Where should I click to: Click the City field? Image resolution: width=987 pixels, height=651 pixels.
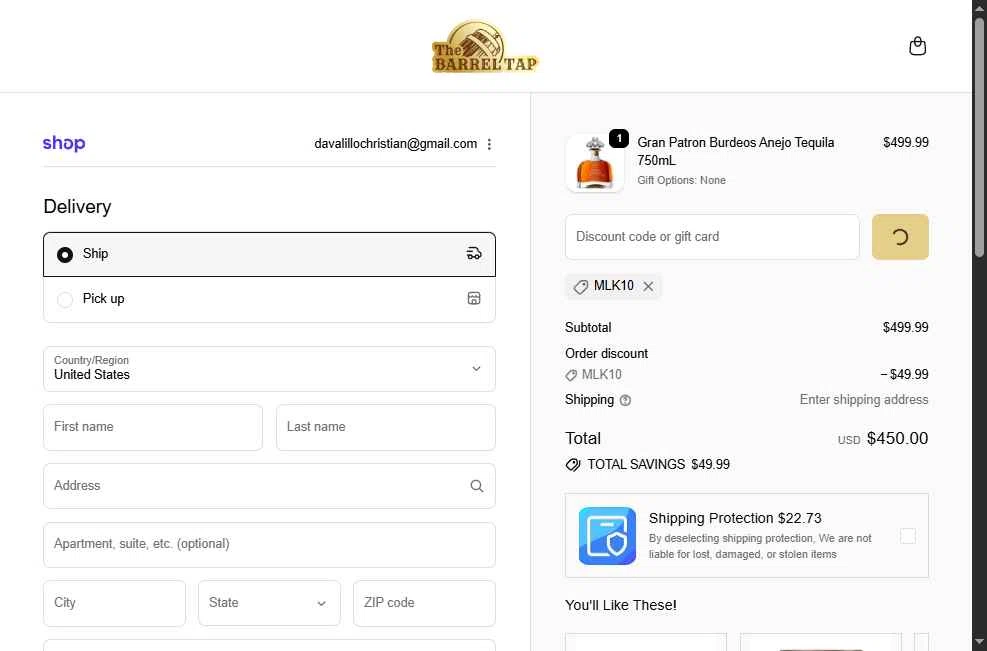(x=115, y=603)
